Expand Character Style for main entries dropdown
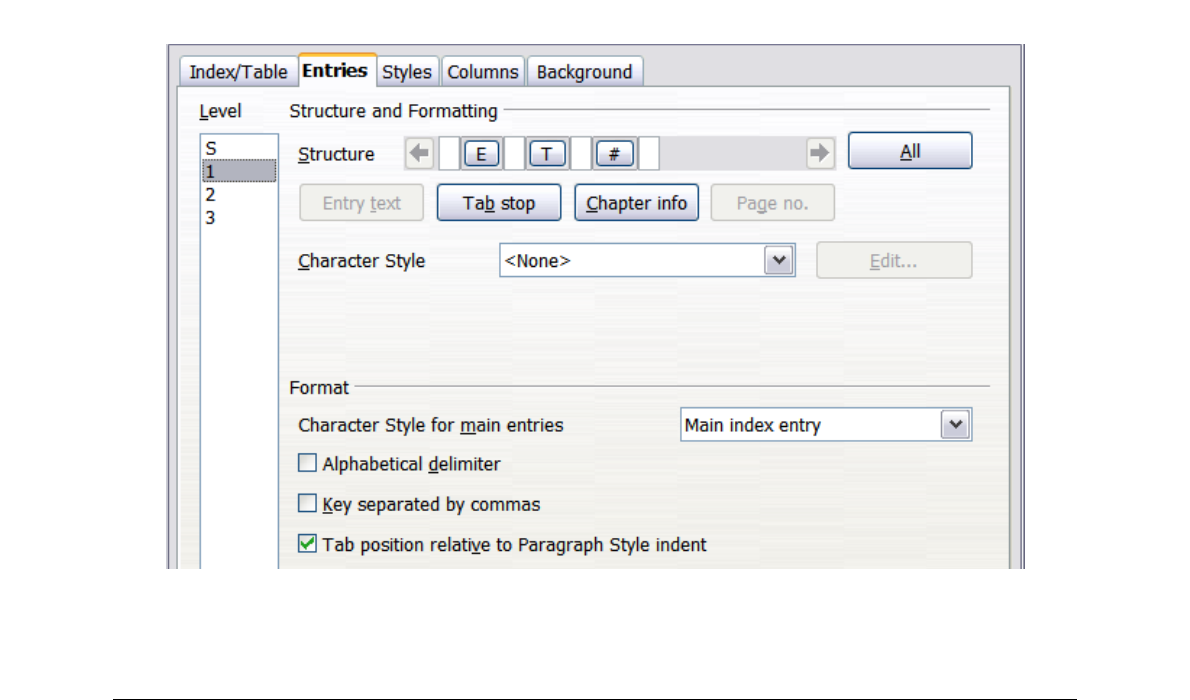This screenshot has height=700, width=1190. coord(955,425)
